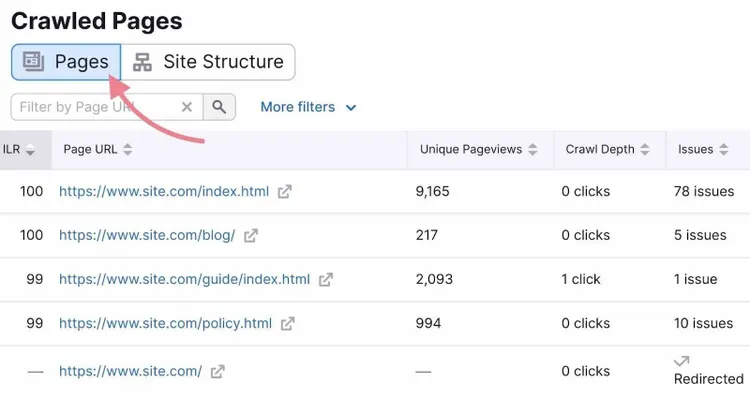Click external link icon beside blog/ URL
This screenshot has height=397, width=750.
[x=251, y=236]
